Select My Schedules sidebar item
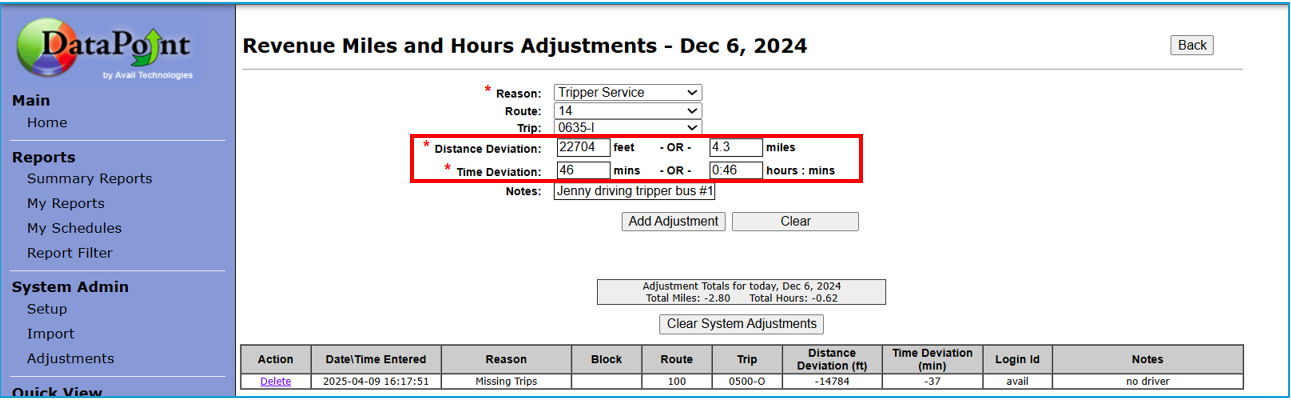 [74, 228]
